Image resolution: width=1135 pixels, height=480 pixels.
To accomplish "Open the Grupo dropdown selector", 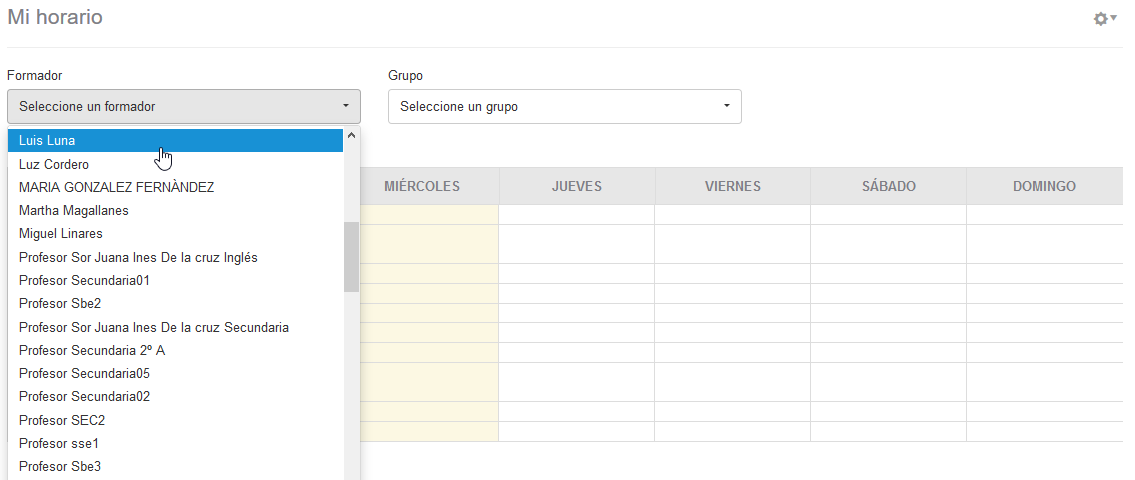I will [x=564, y=106].
